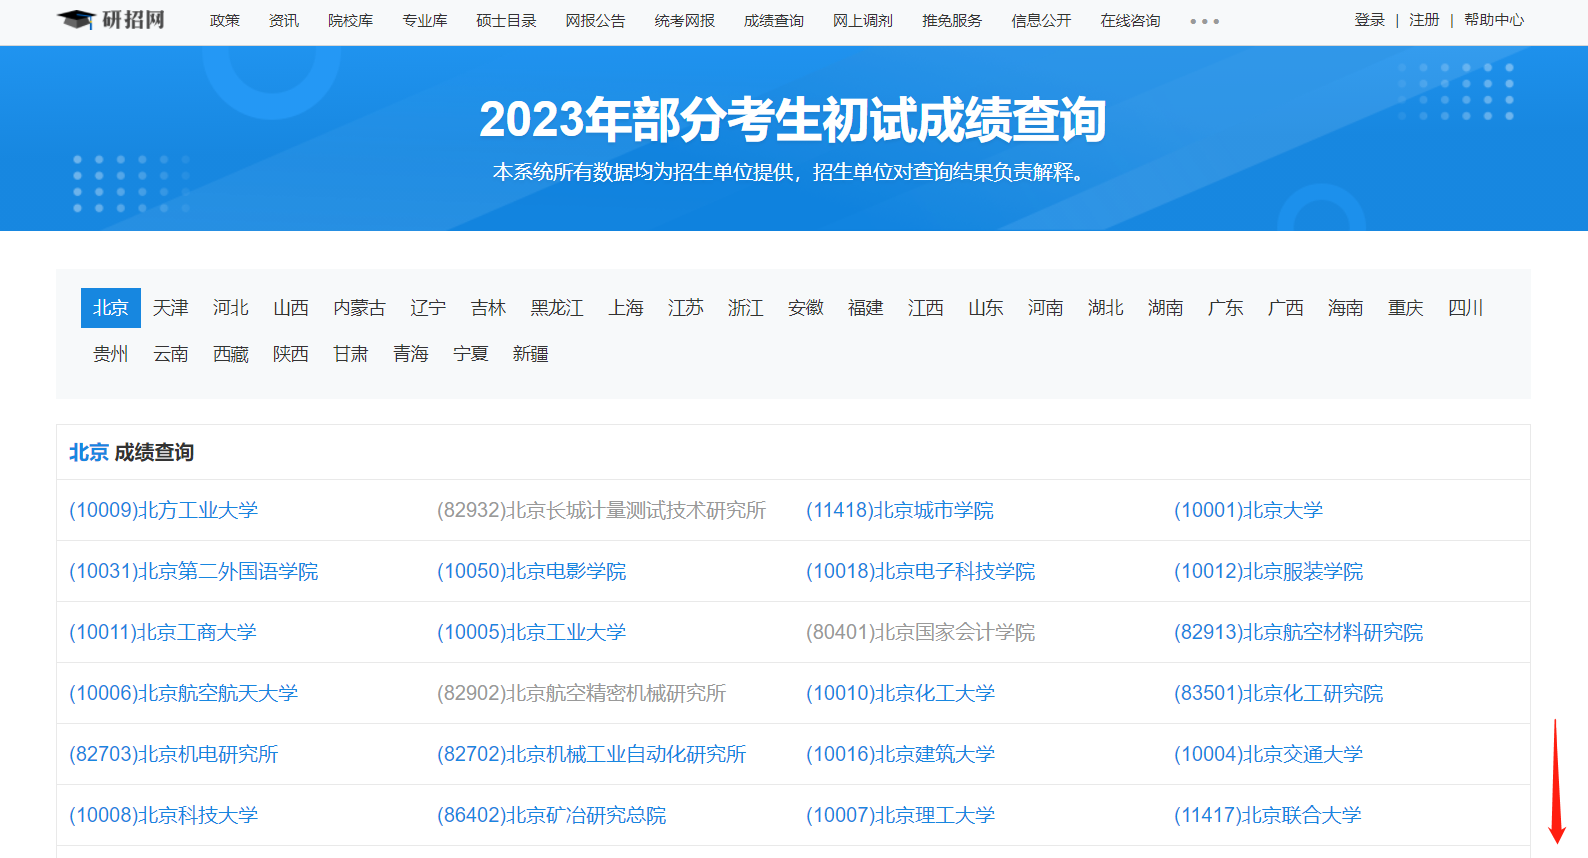Switch to 重庆 tab
The image size is (1588, 858).
click(1406, 308)
